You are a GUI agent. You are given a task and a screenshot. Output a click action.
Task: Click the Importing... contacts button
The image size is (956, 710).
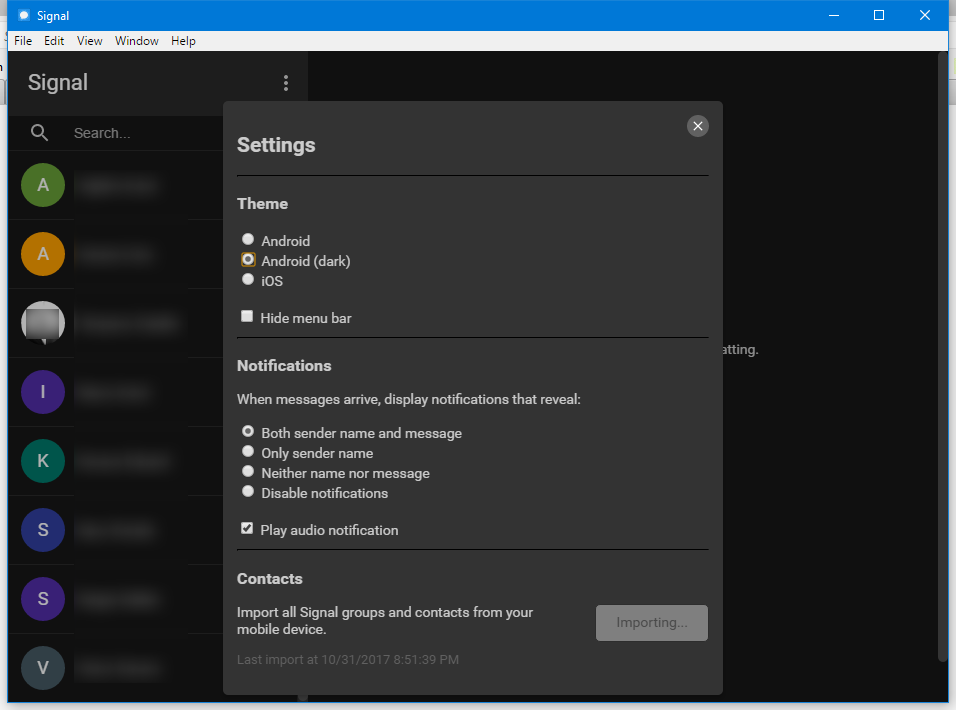[x=651, y=622]
